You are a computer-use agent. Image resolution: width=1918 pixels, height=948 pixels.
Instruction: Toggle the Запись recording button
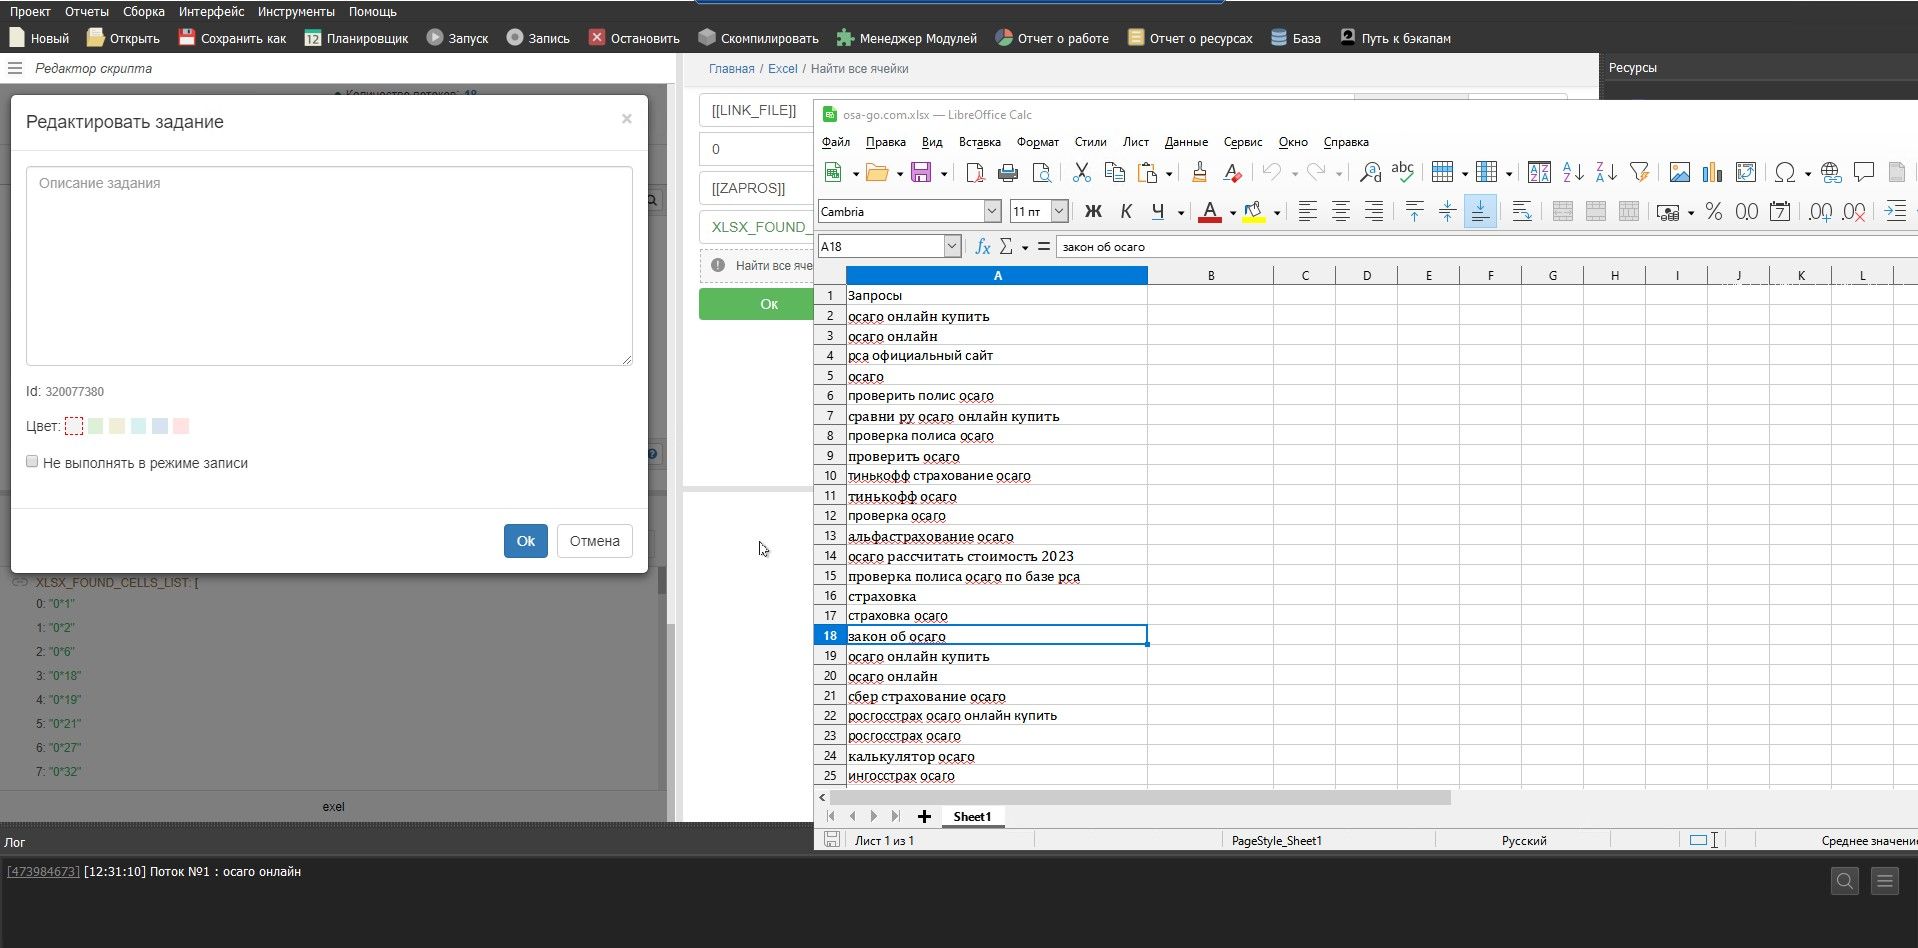(x=537, y=38)
